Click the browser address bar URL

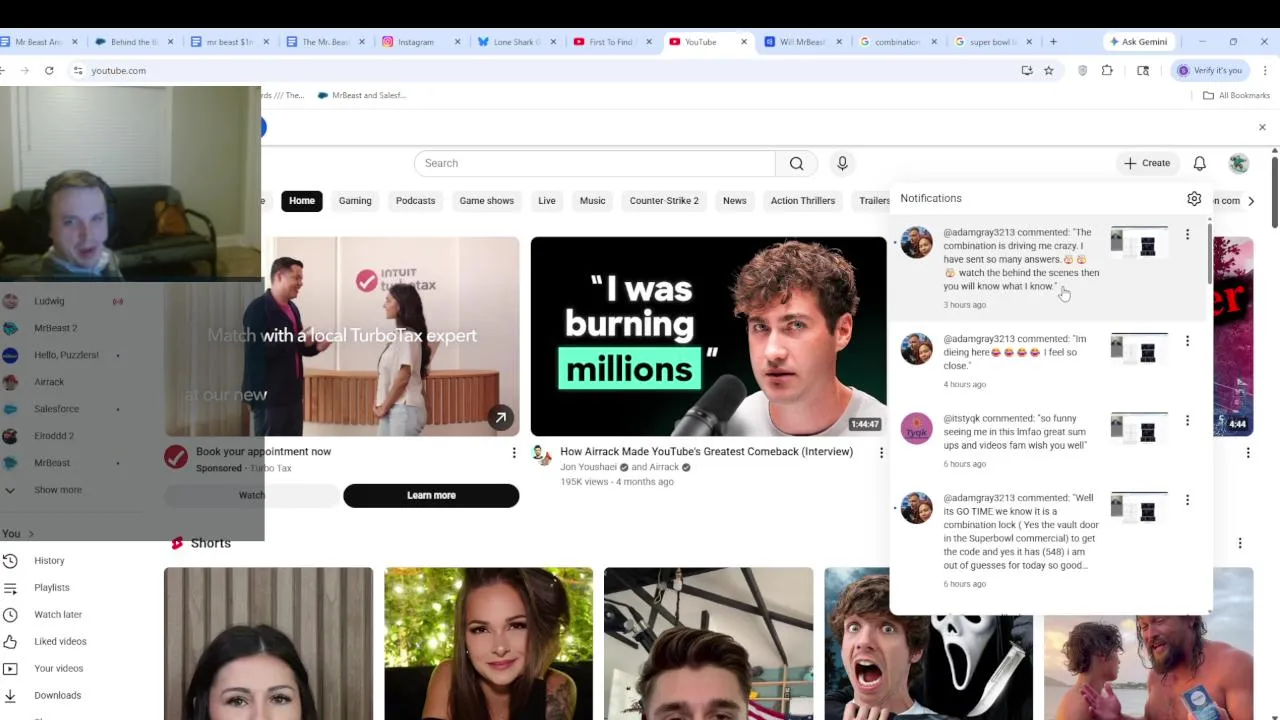click(x=119, y=70)
